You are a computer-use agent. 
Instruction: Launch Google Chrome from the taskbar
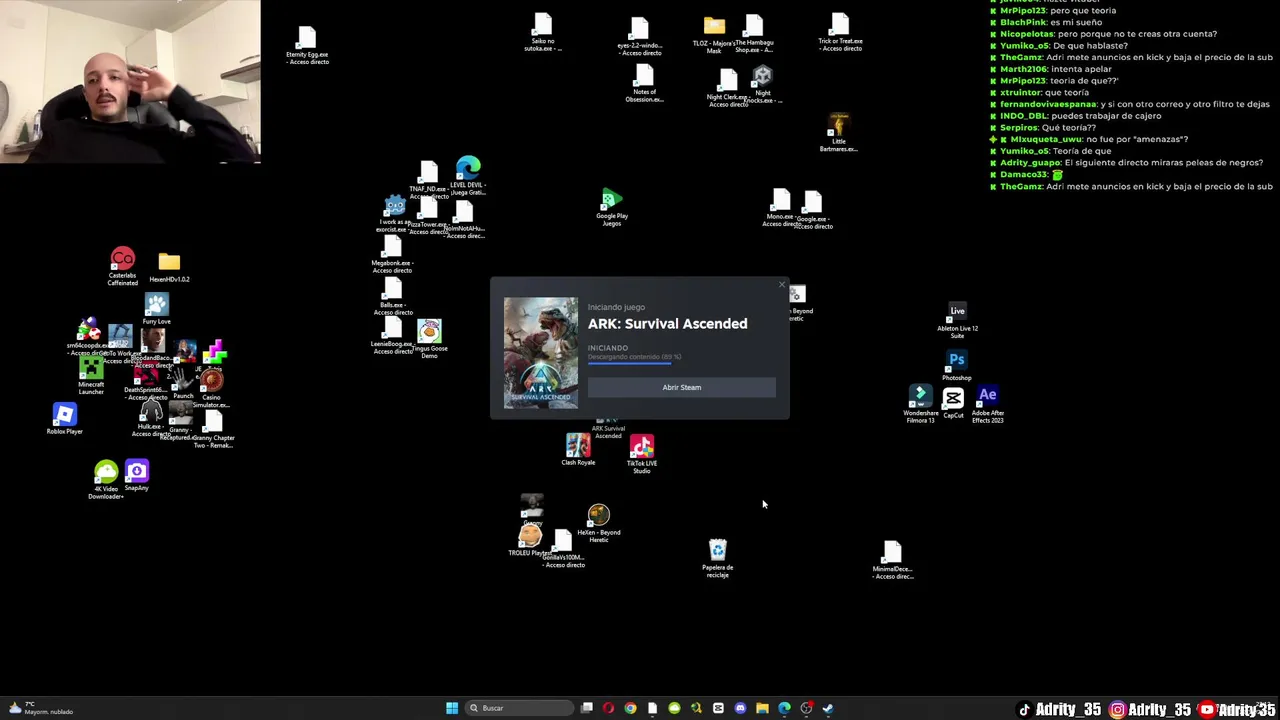(x=630, y=708)
